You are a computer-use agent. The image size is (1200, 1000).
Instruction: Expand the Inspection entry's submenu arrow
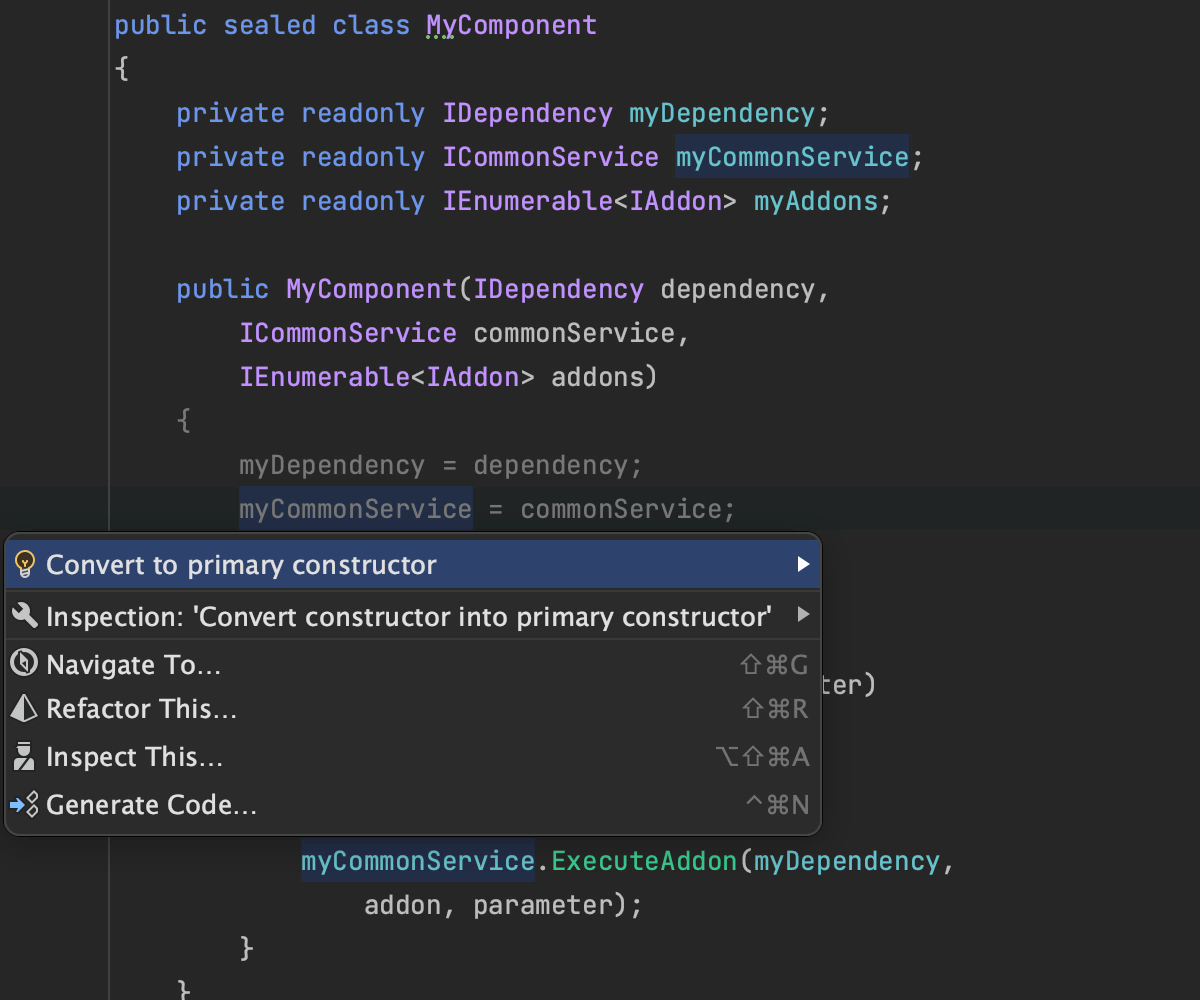point(802,615)
